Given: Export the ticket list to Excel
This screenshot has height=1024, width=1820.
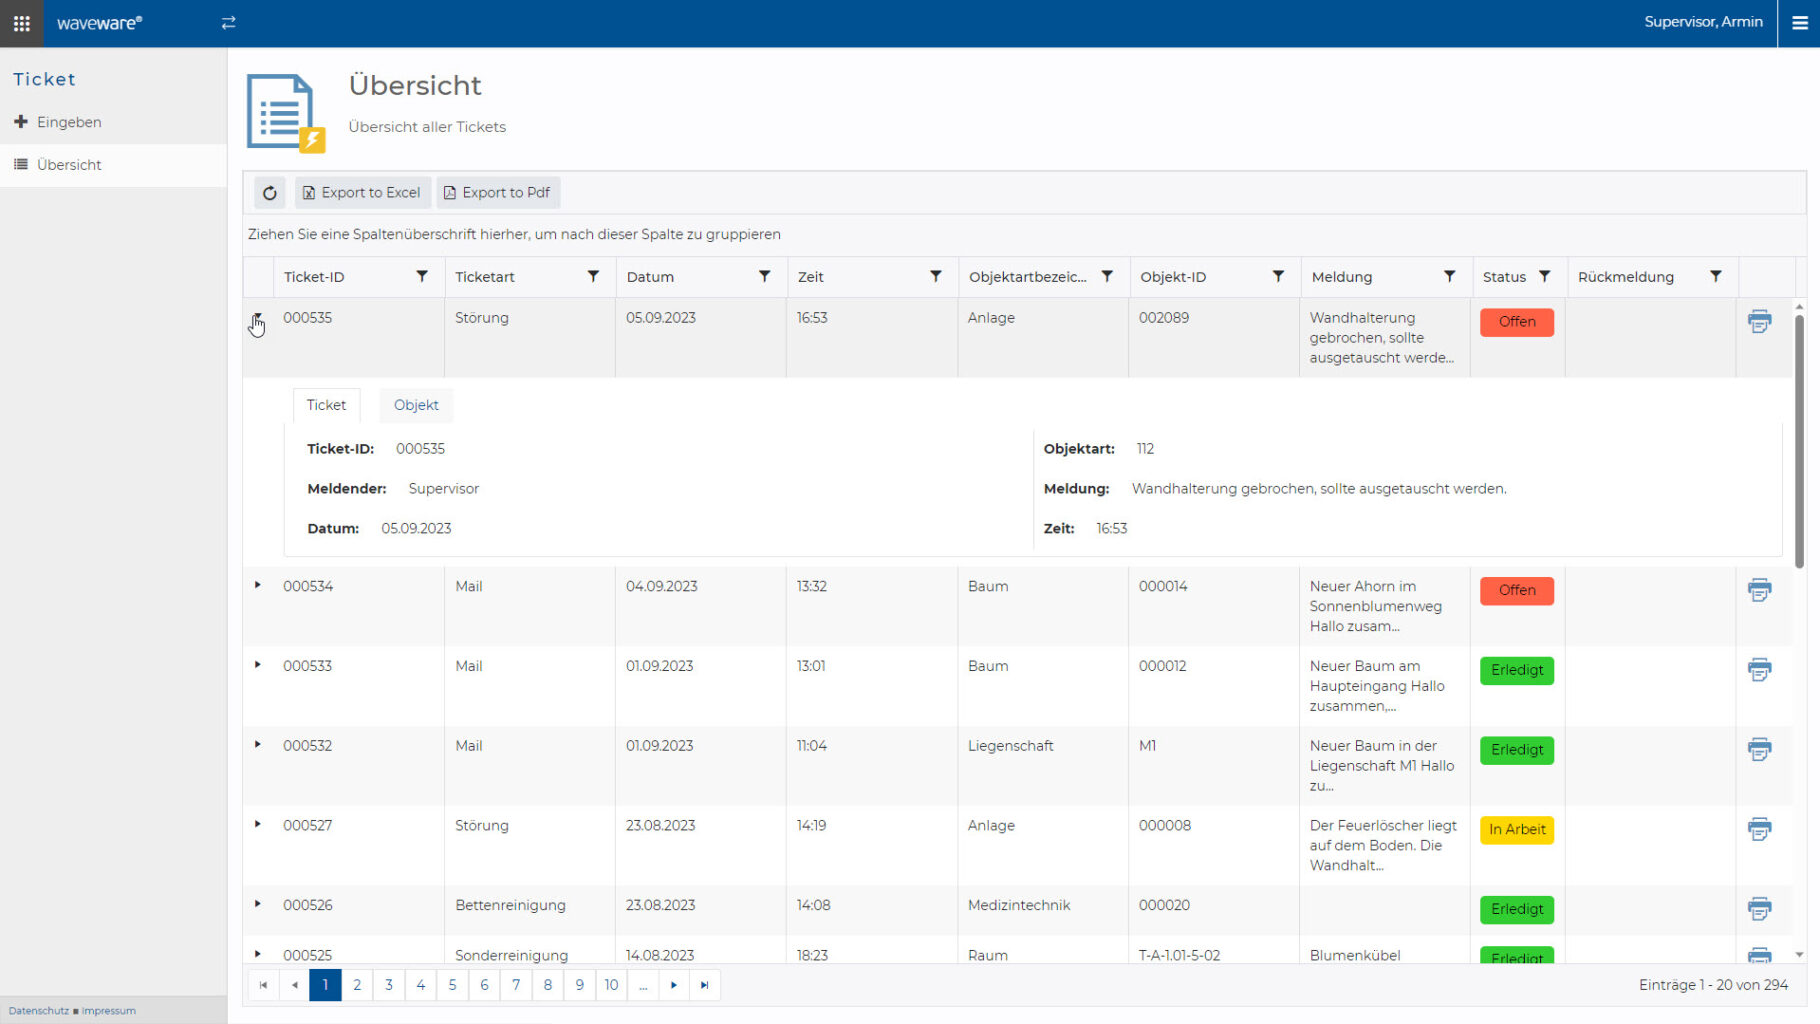Looking at the screenshot, I should click(x=362, y=193).
